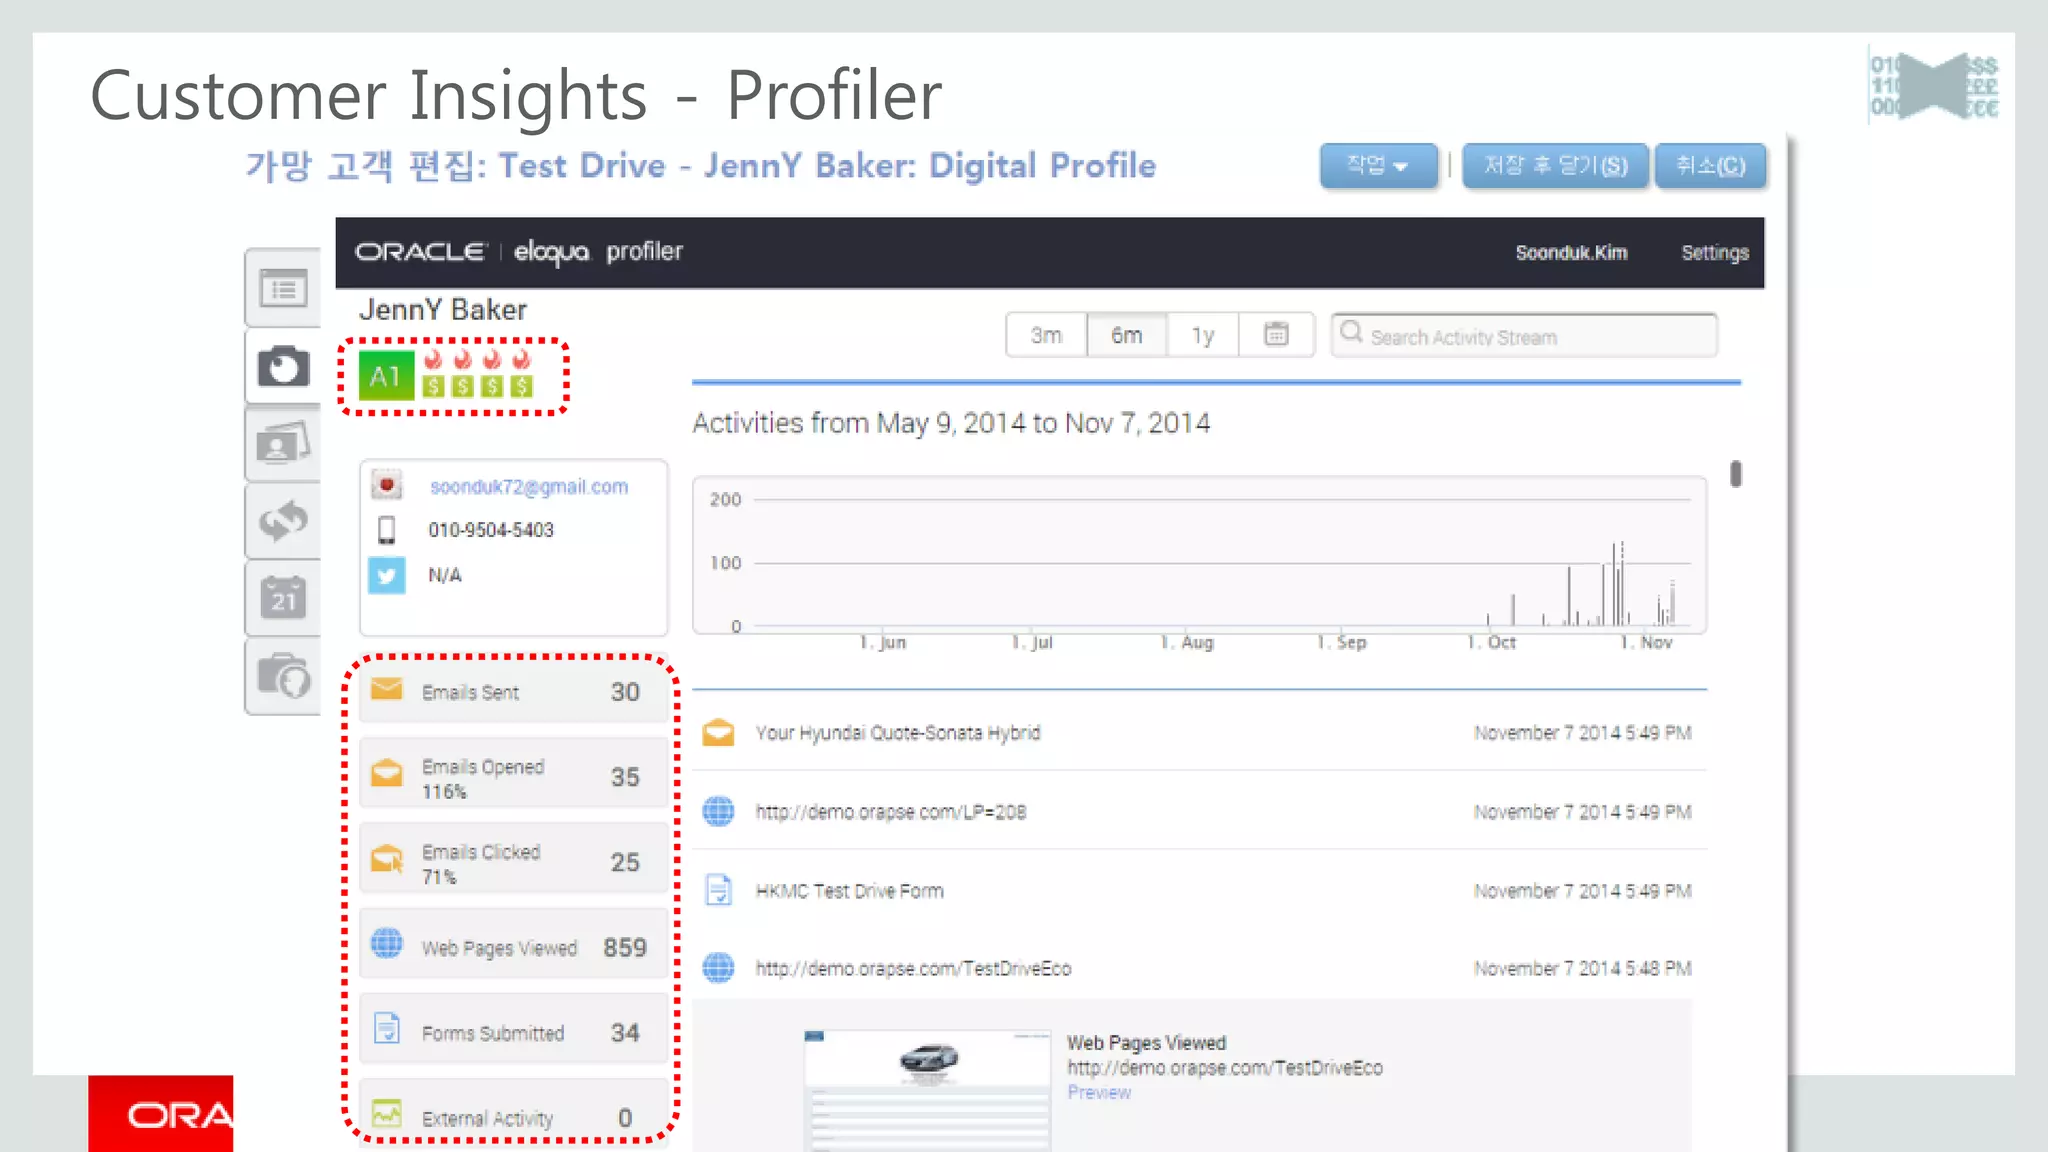Click the Twitter bird icon
Image resolution: width=2048 pixels, height=1152 pixels.
point(387,575)
